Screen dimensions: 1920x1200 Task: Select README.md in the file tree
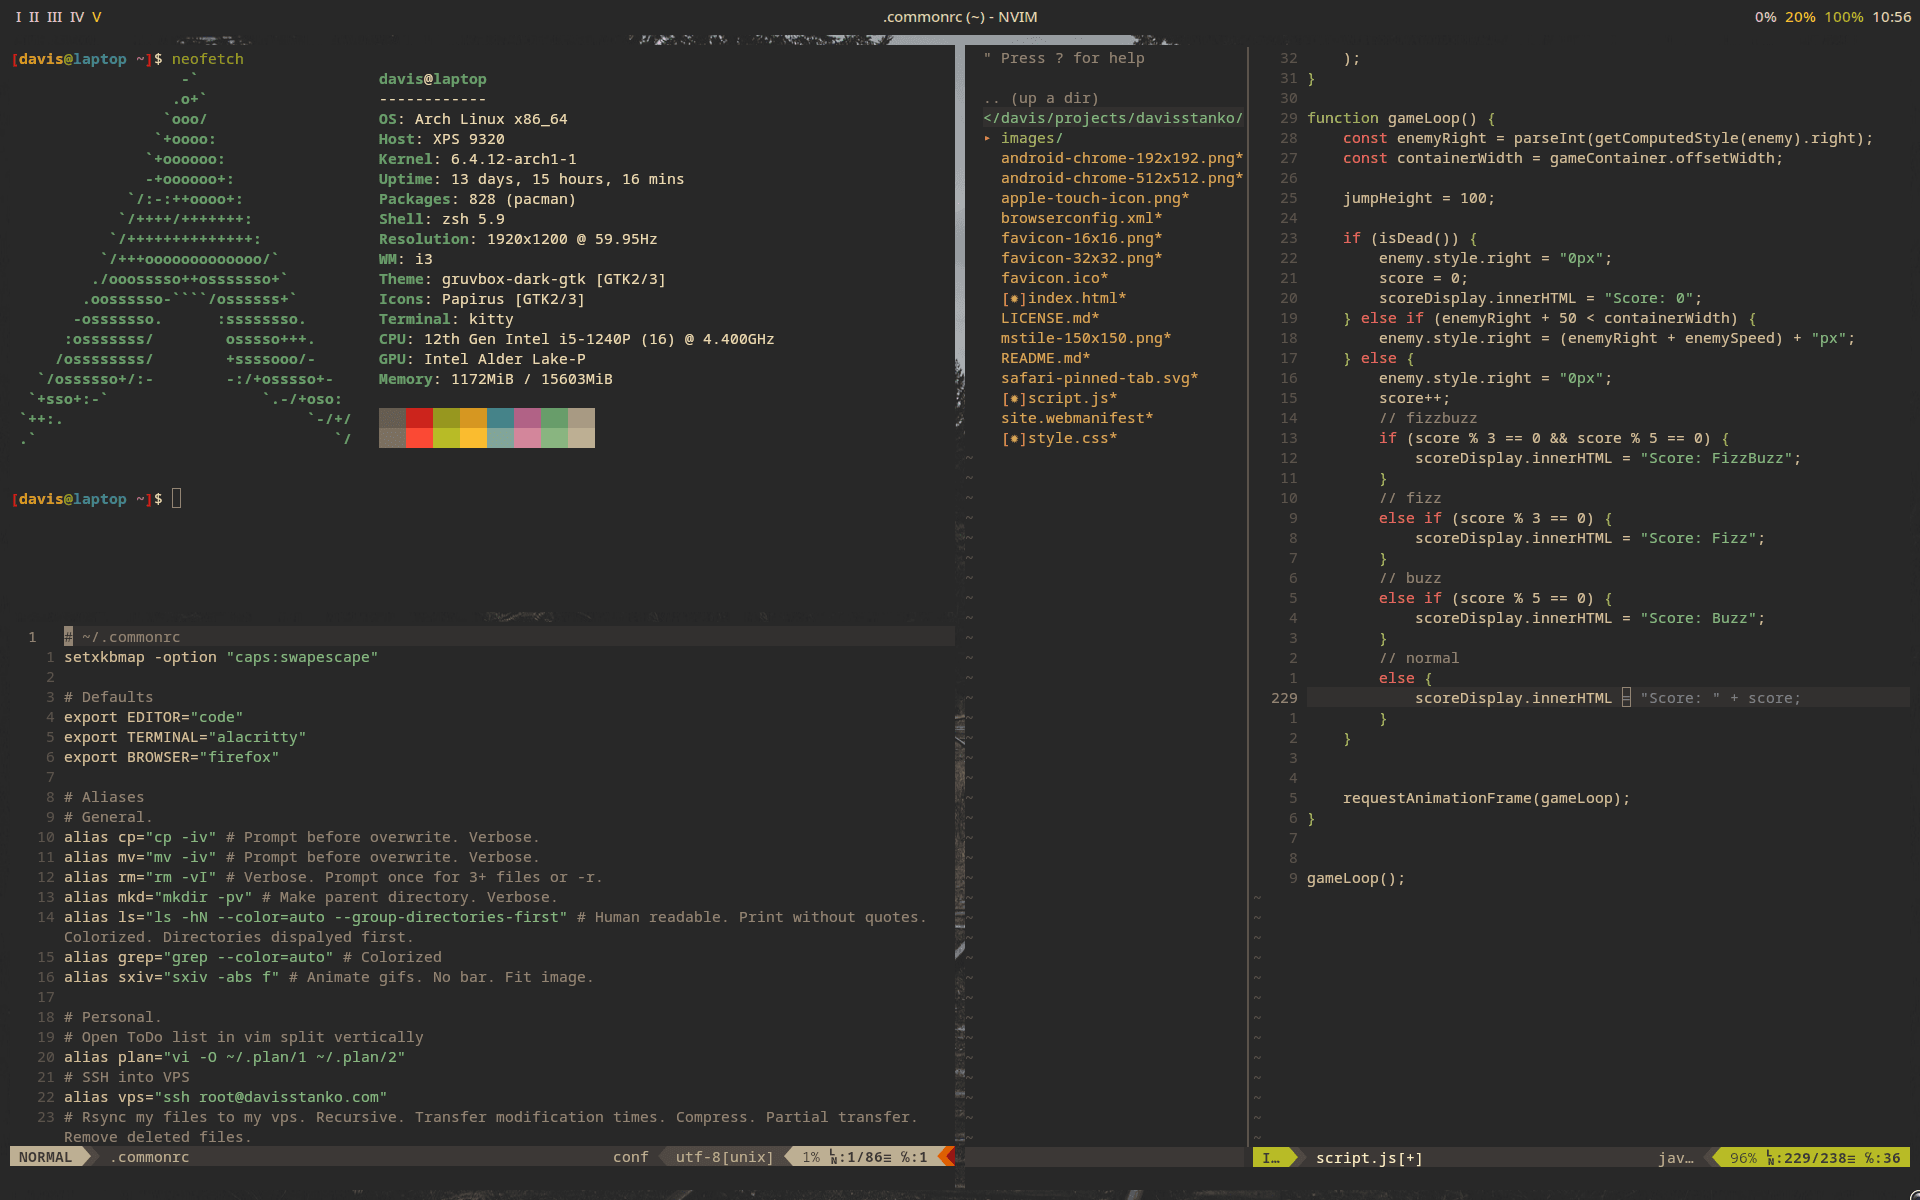point(1045,358)
